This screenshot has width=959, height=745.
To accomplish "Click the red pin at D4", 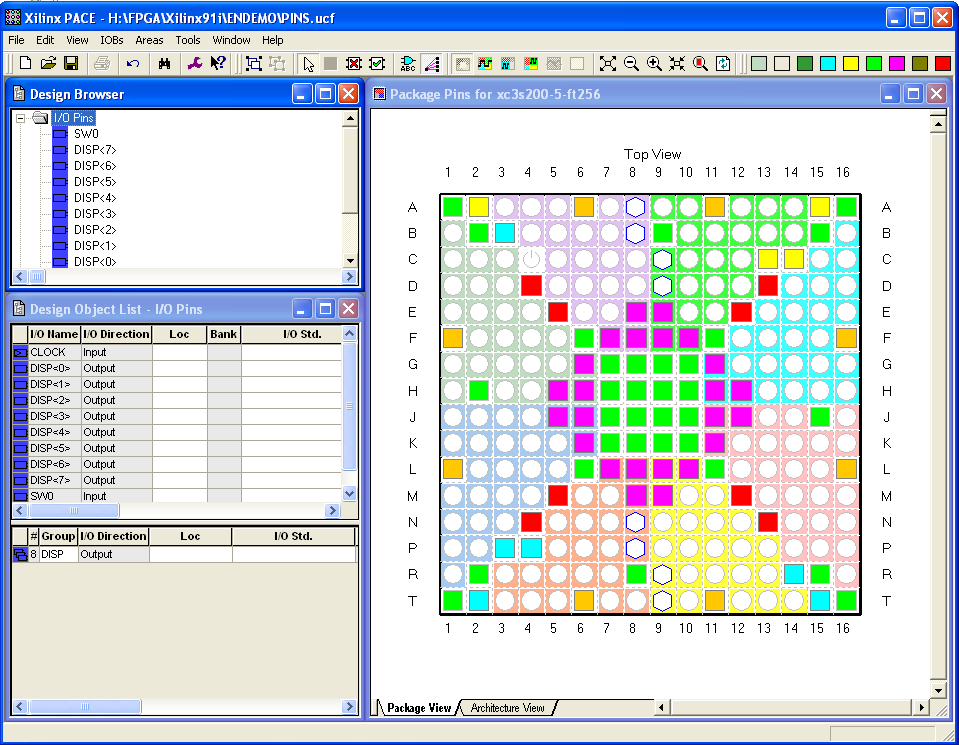I will point(531,285).
